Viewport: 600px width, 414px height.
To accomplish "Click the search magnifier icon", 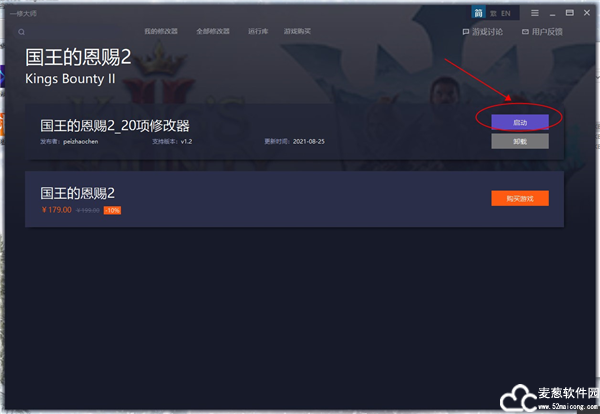I will pos(21,32).
